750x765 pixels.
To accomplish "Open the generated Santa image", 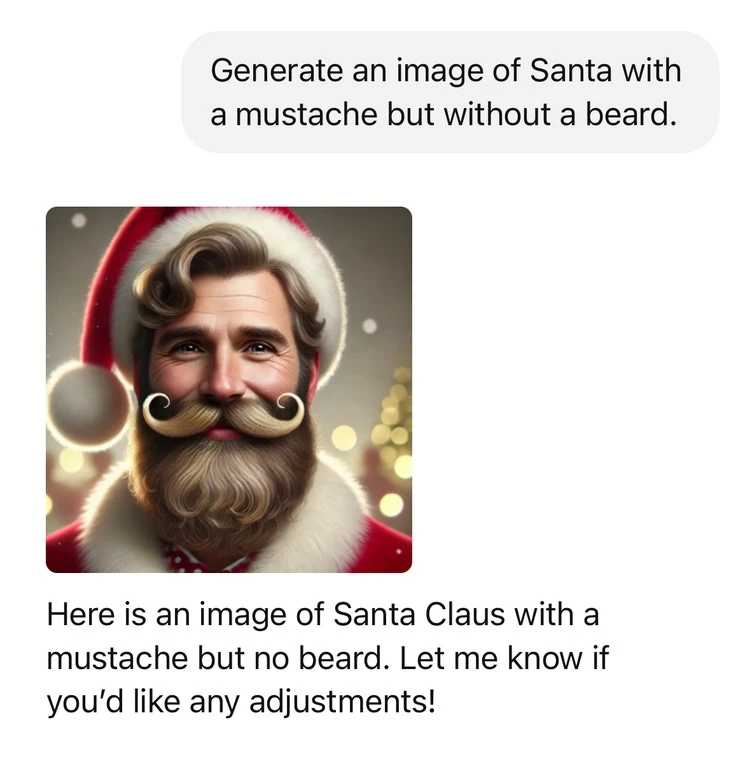I will click(x=229, y=389).
